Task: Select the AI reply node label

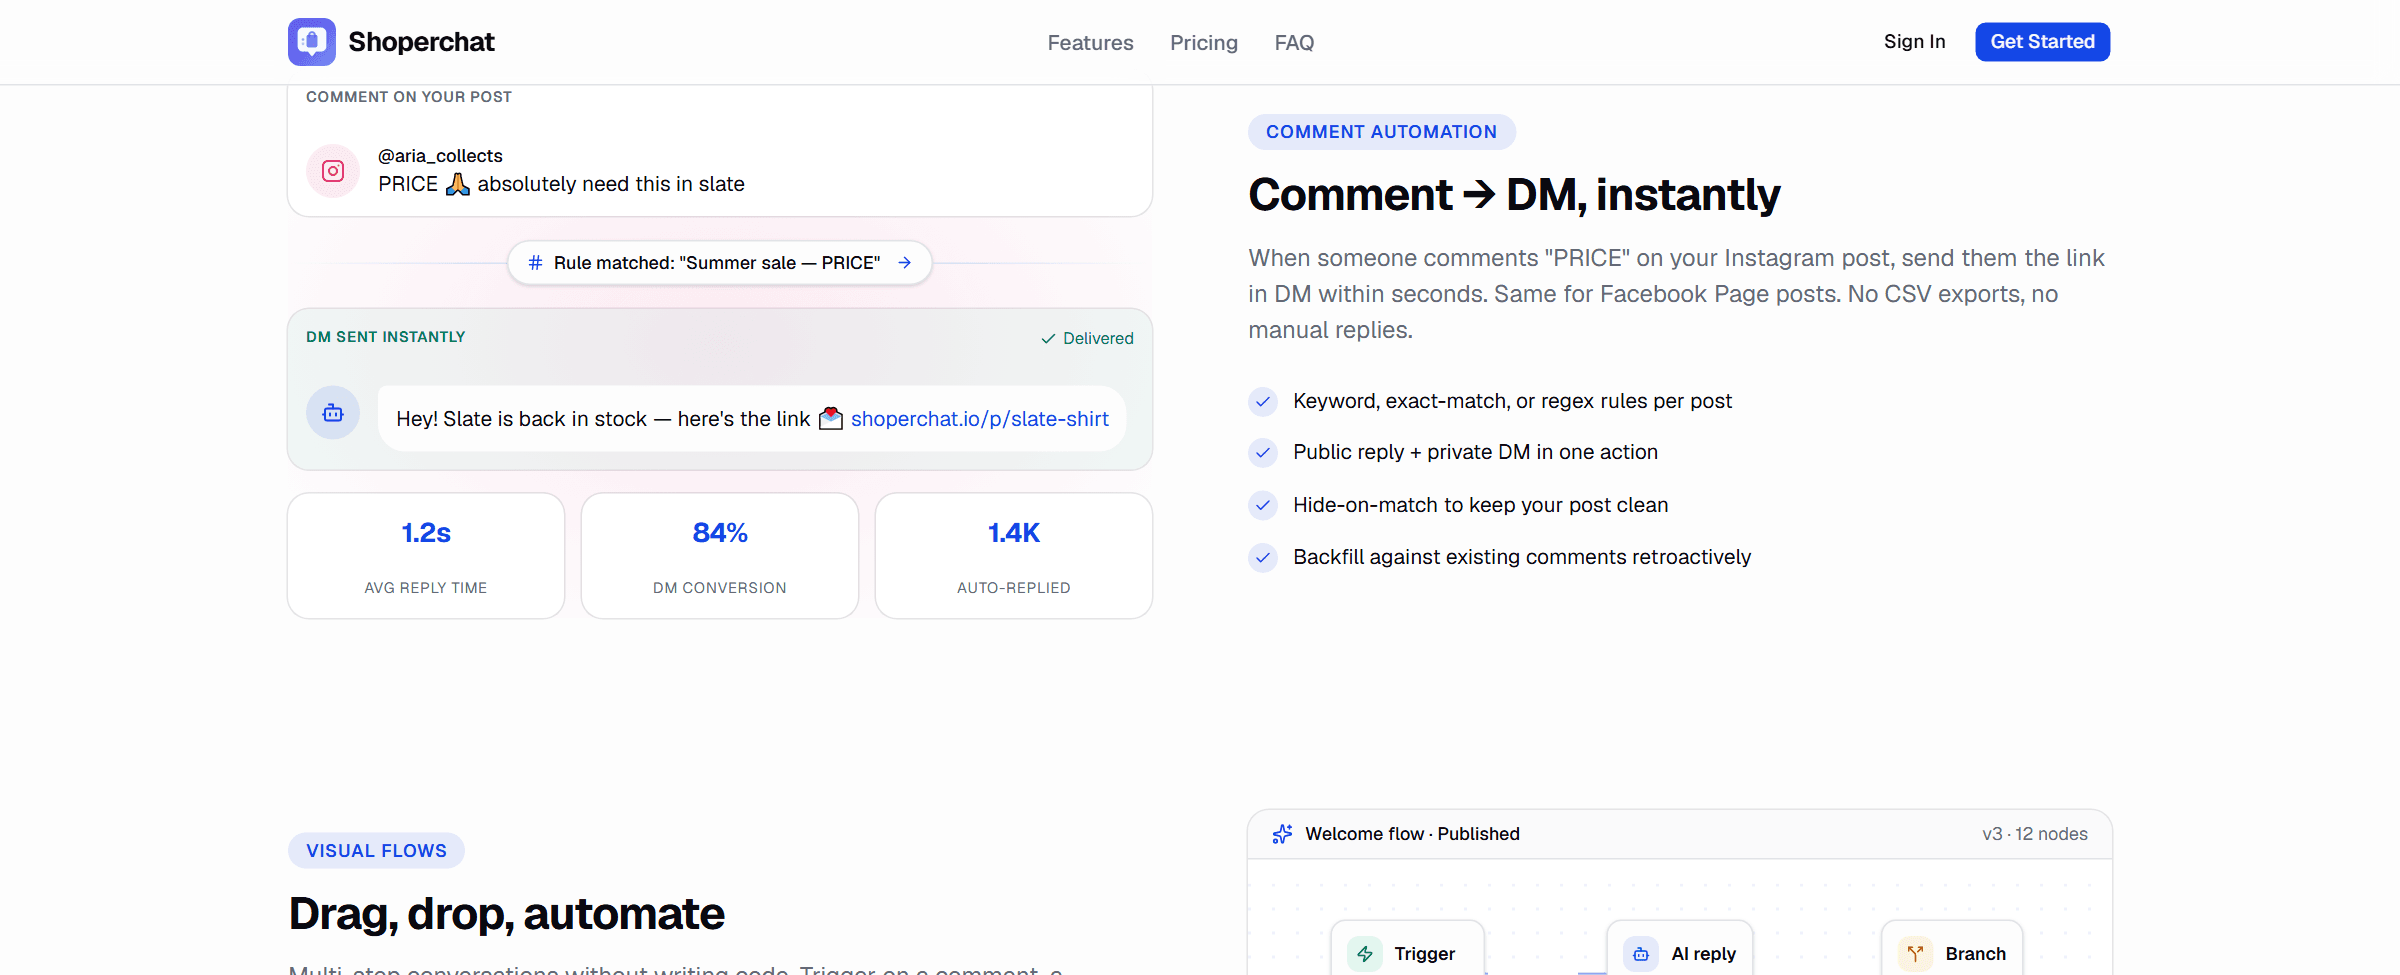Action: coord(1703,954)
